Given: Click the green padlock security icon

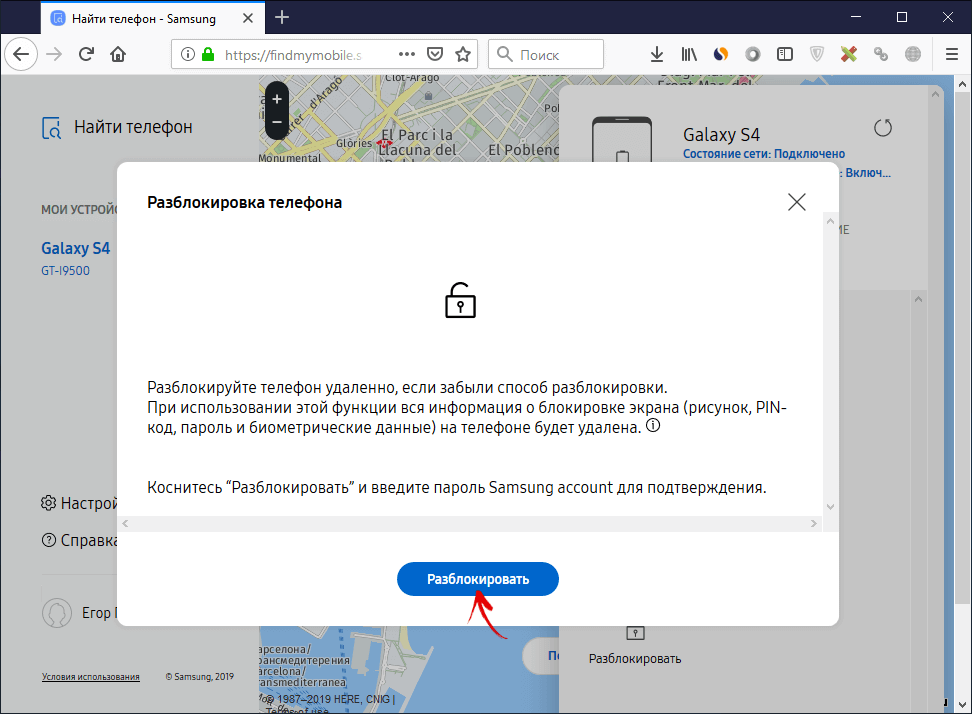Looking at the screenshot, I should 208,55.
